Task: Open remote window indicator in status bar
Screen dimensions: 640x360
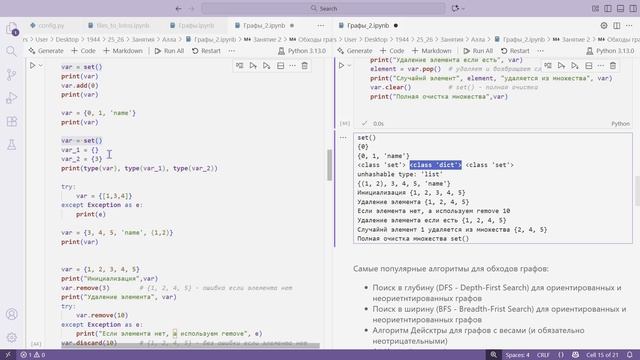Action: tap(8, 355)
